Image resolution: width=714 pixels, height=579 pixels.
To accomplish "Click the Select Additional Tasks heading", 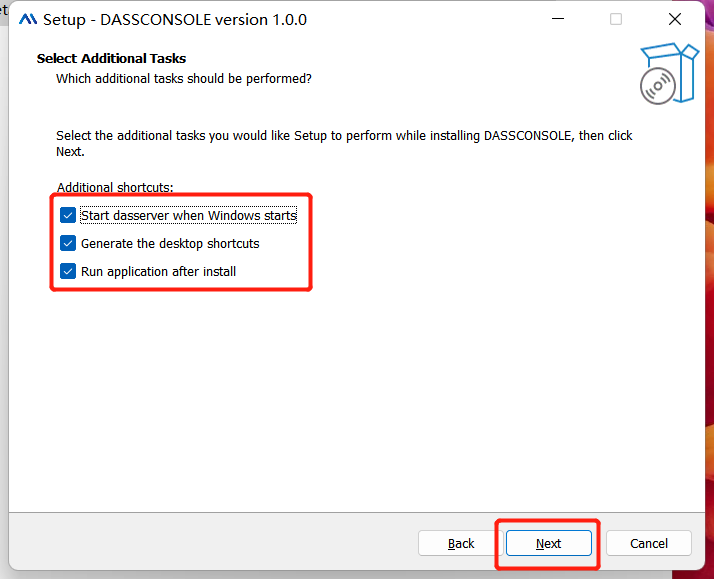I will (x=112, y=58).
